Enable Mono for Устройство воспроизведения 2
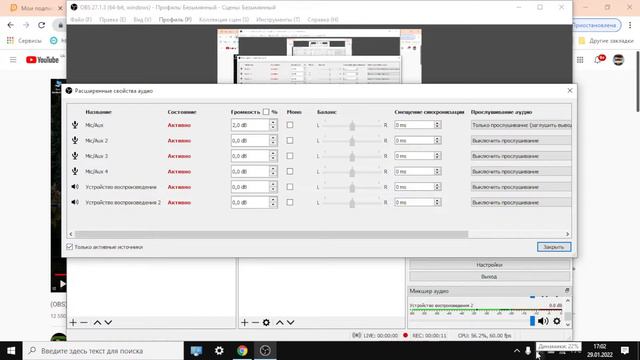 tap(290, 202)
